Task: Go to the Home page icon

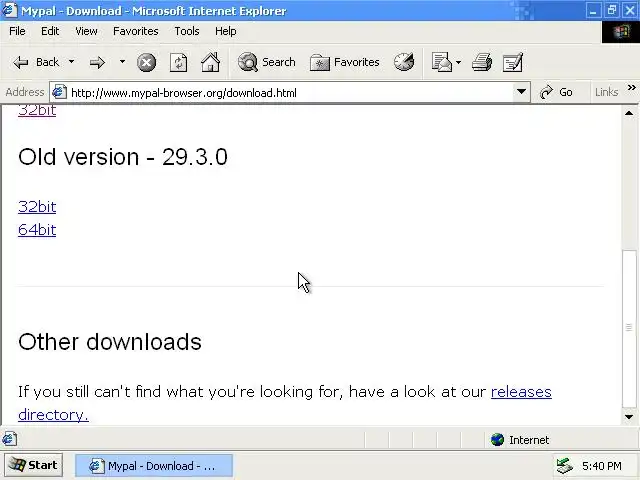Action: (210, 62)
